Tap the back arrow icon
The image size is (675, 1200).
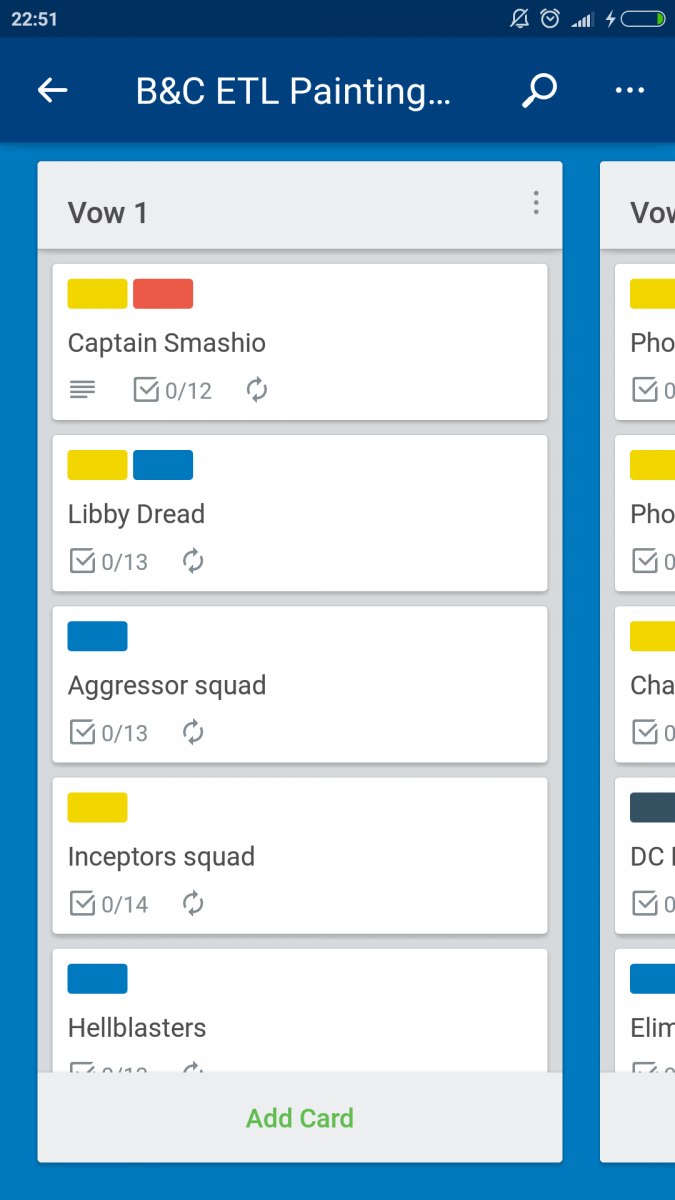(52, 91)
